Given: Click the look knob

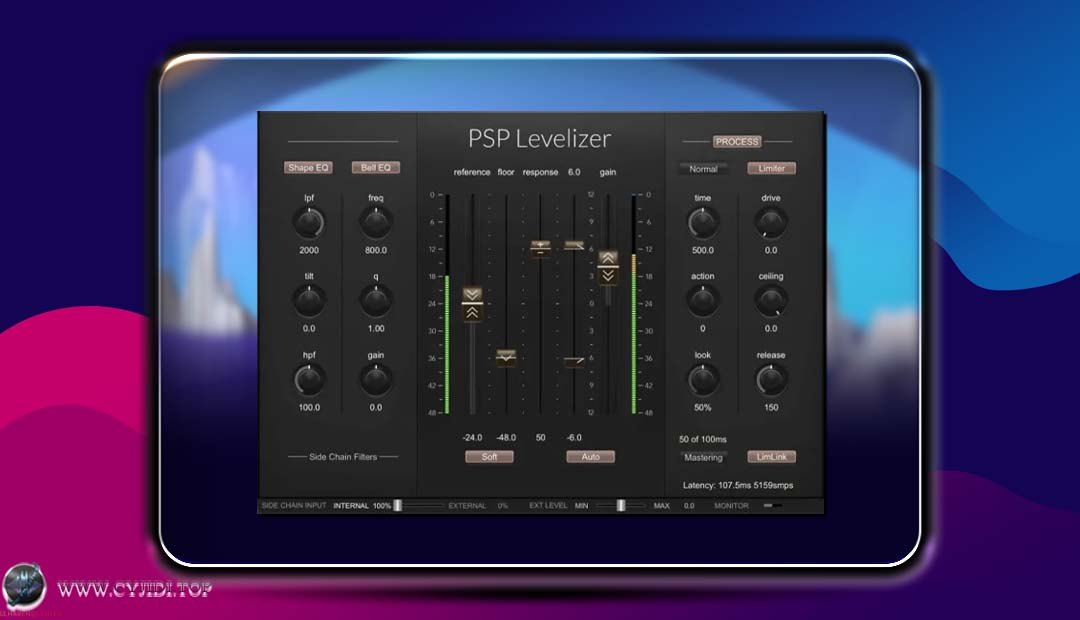Looking at the screenshot, I should tap(703, 380).
